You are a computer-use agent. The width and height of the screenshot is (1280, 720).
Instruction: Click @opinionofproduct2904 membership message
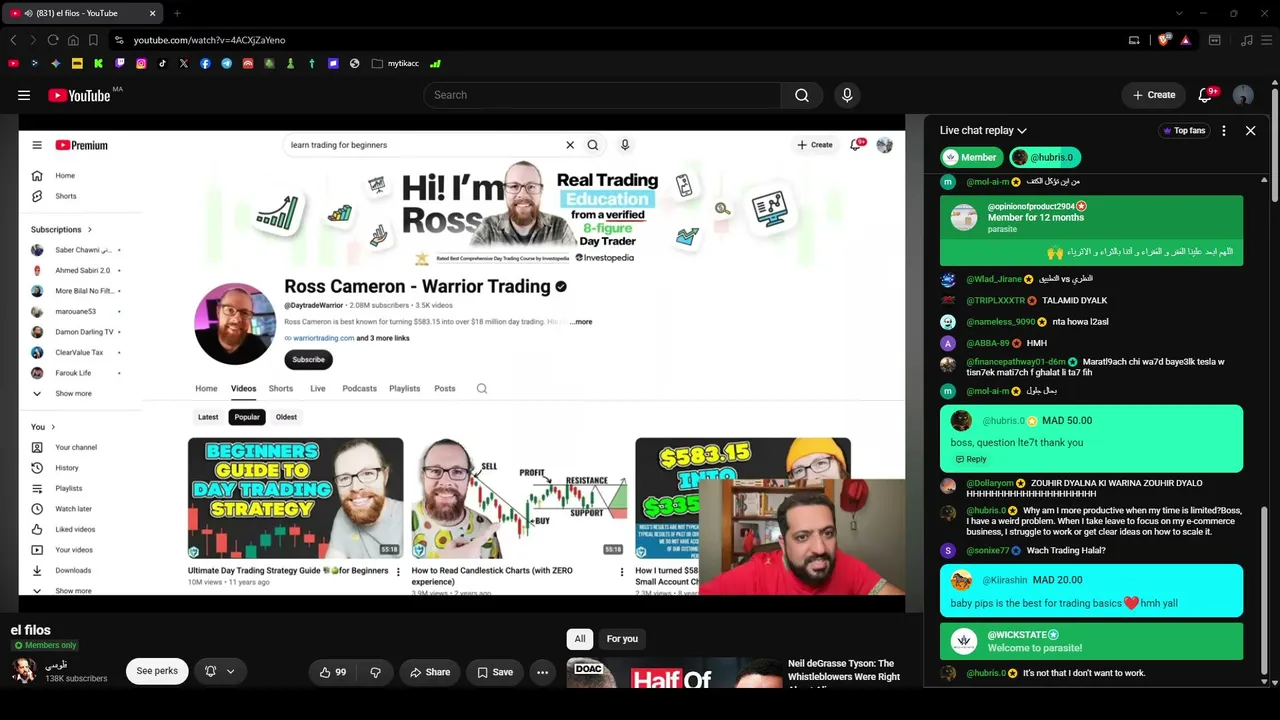[x=1091, y=231]
